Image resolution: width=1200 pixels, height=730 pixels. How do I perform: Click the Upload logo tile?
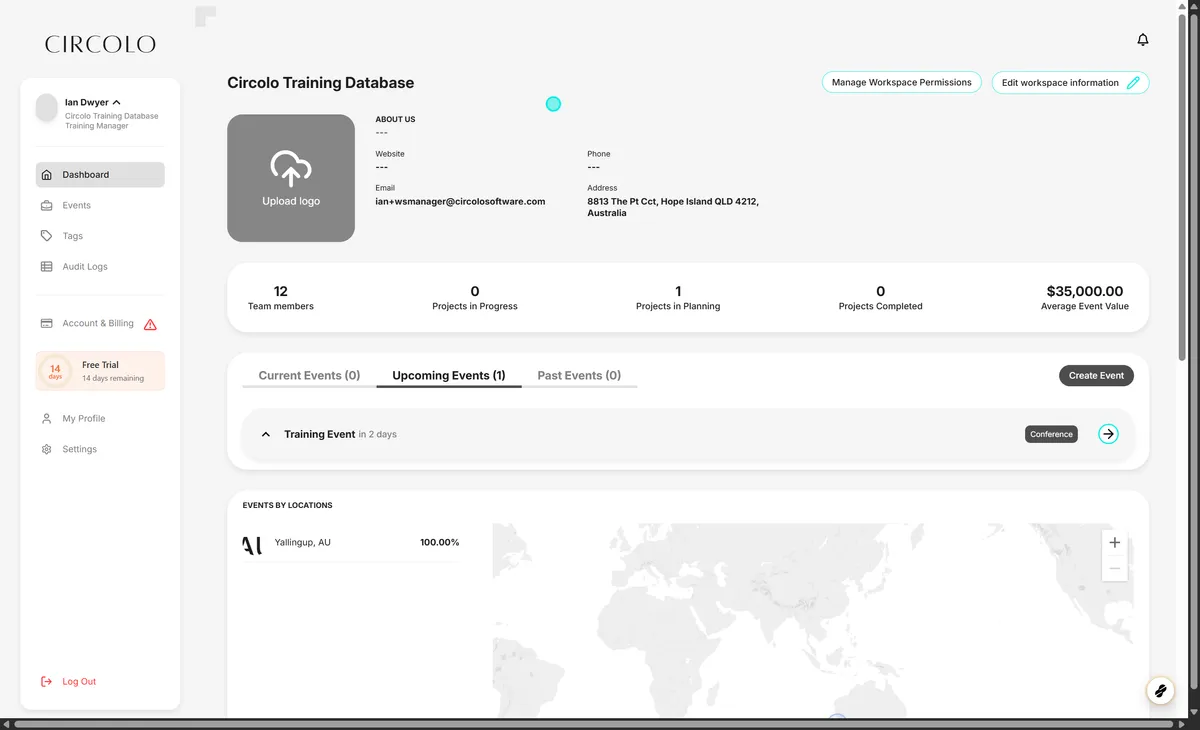coord(291,178)
